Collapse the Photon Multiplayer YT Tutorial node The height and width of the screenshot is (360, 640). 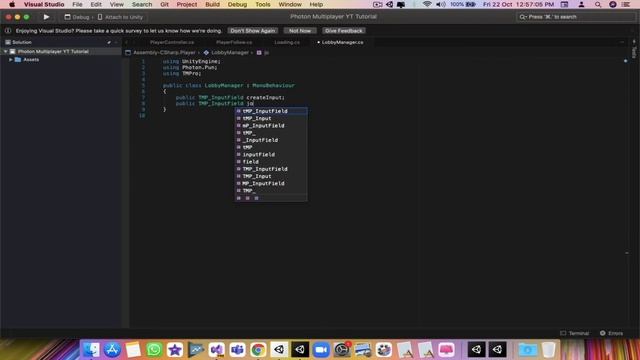6,51
